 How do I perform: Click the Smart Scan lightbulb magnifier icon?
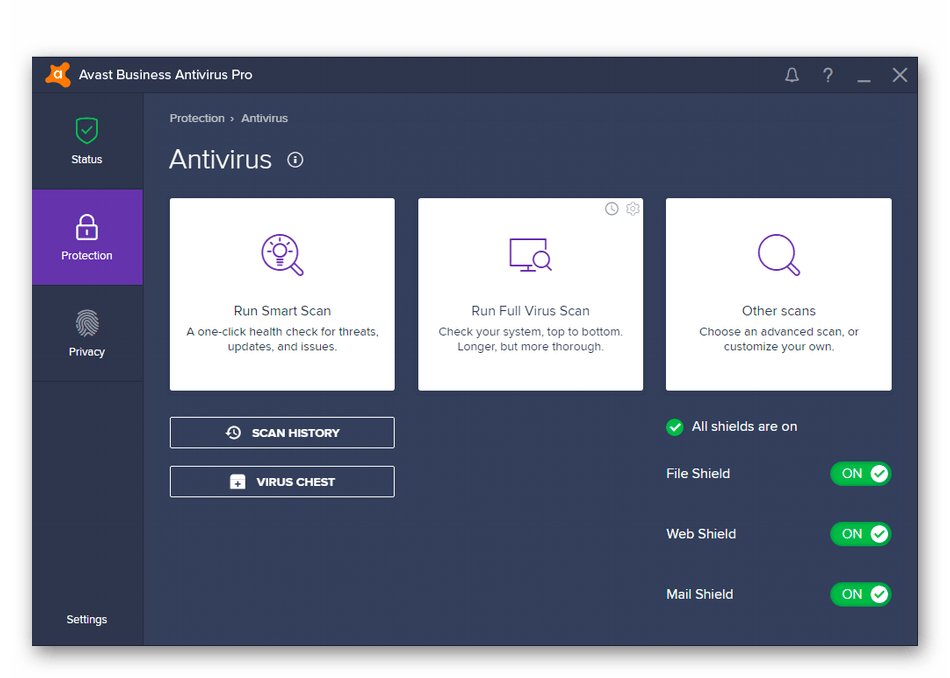tap(282, 254)
